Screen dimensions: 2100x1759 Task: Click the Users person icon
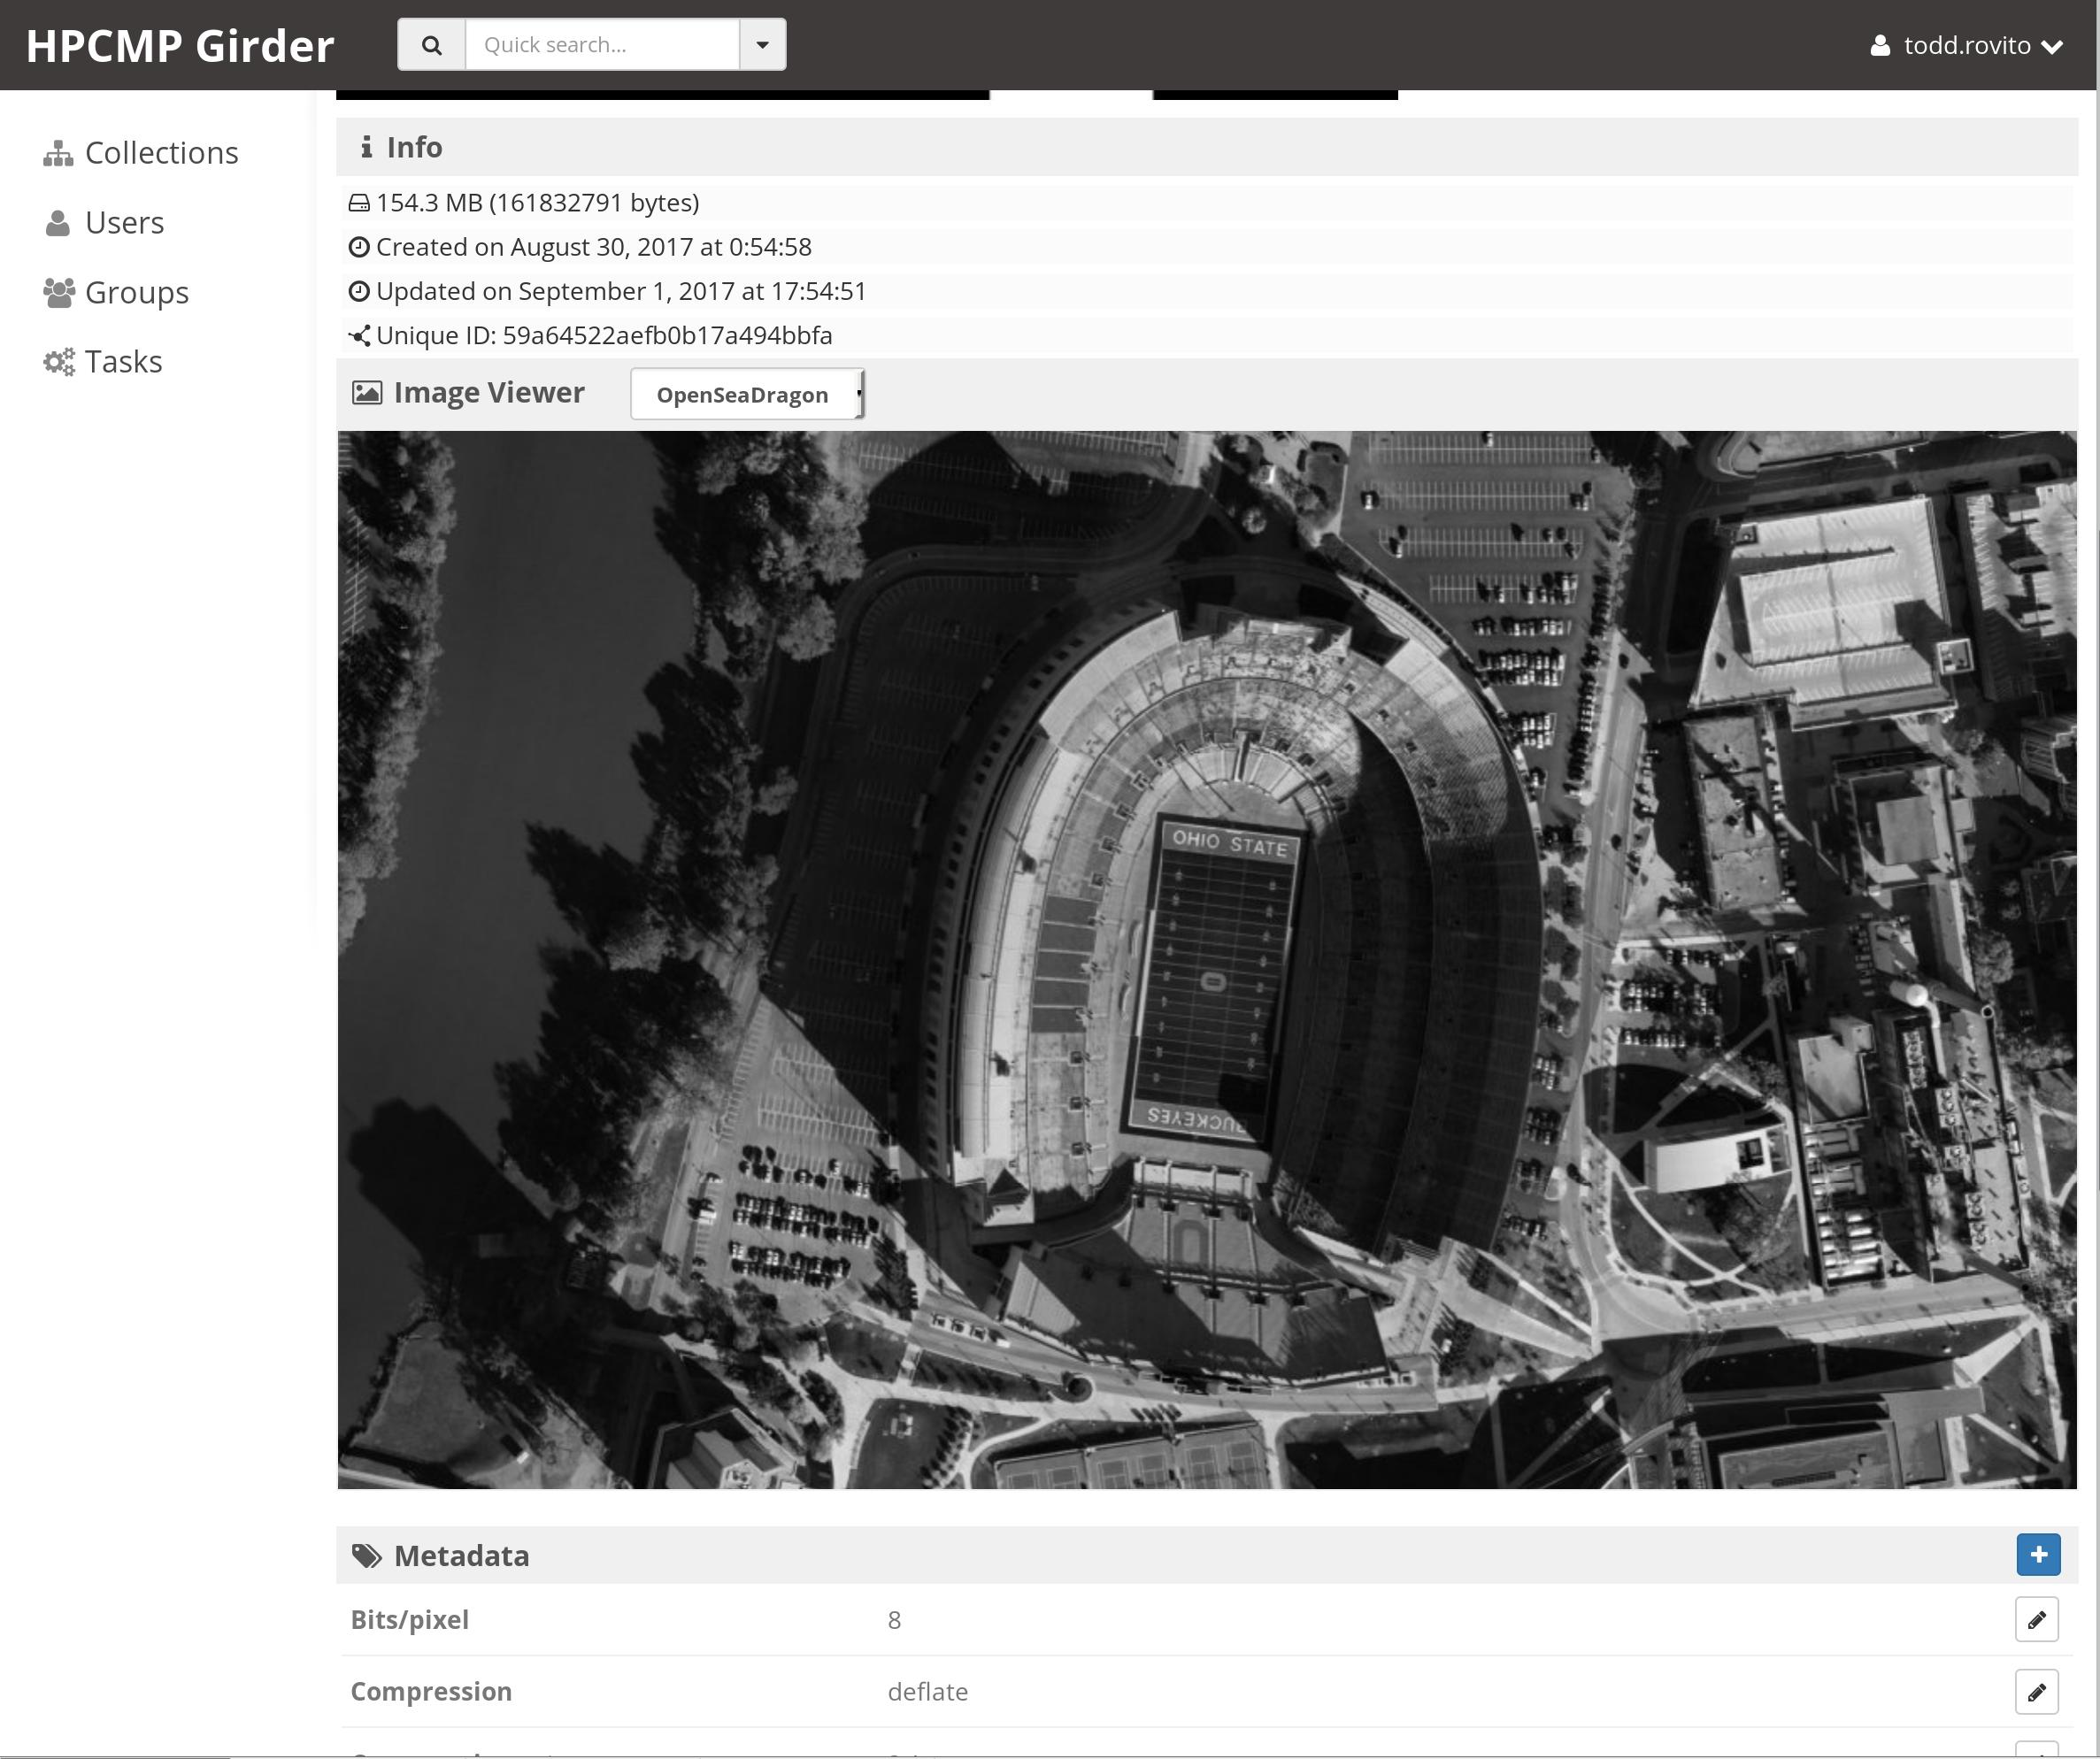pos(58,223)
